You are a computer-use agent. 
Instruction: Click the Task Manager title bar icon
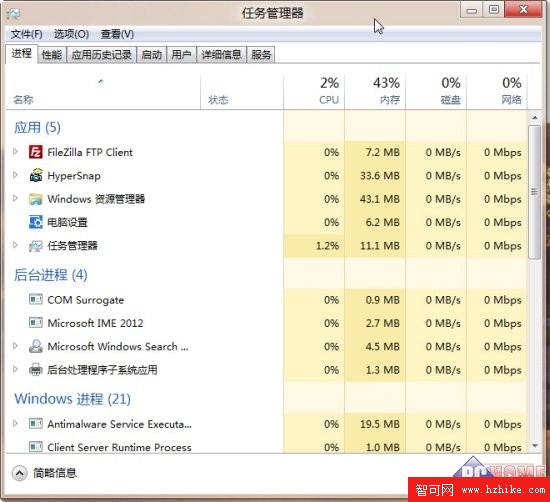pos(13,14)
